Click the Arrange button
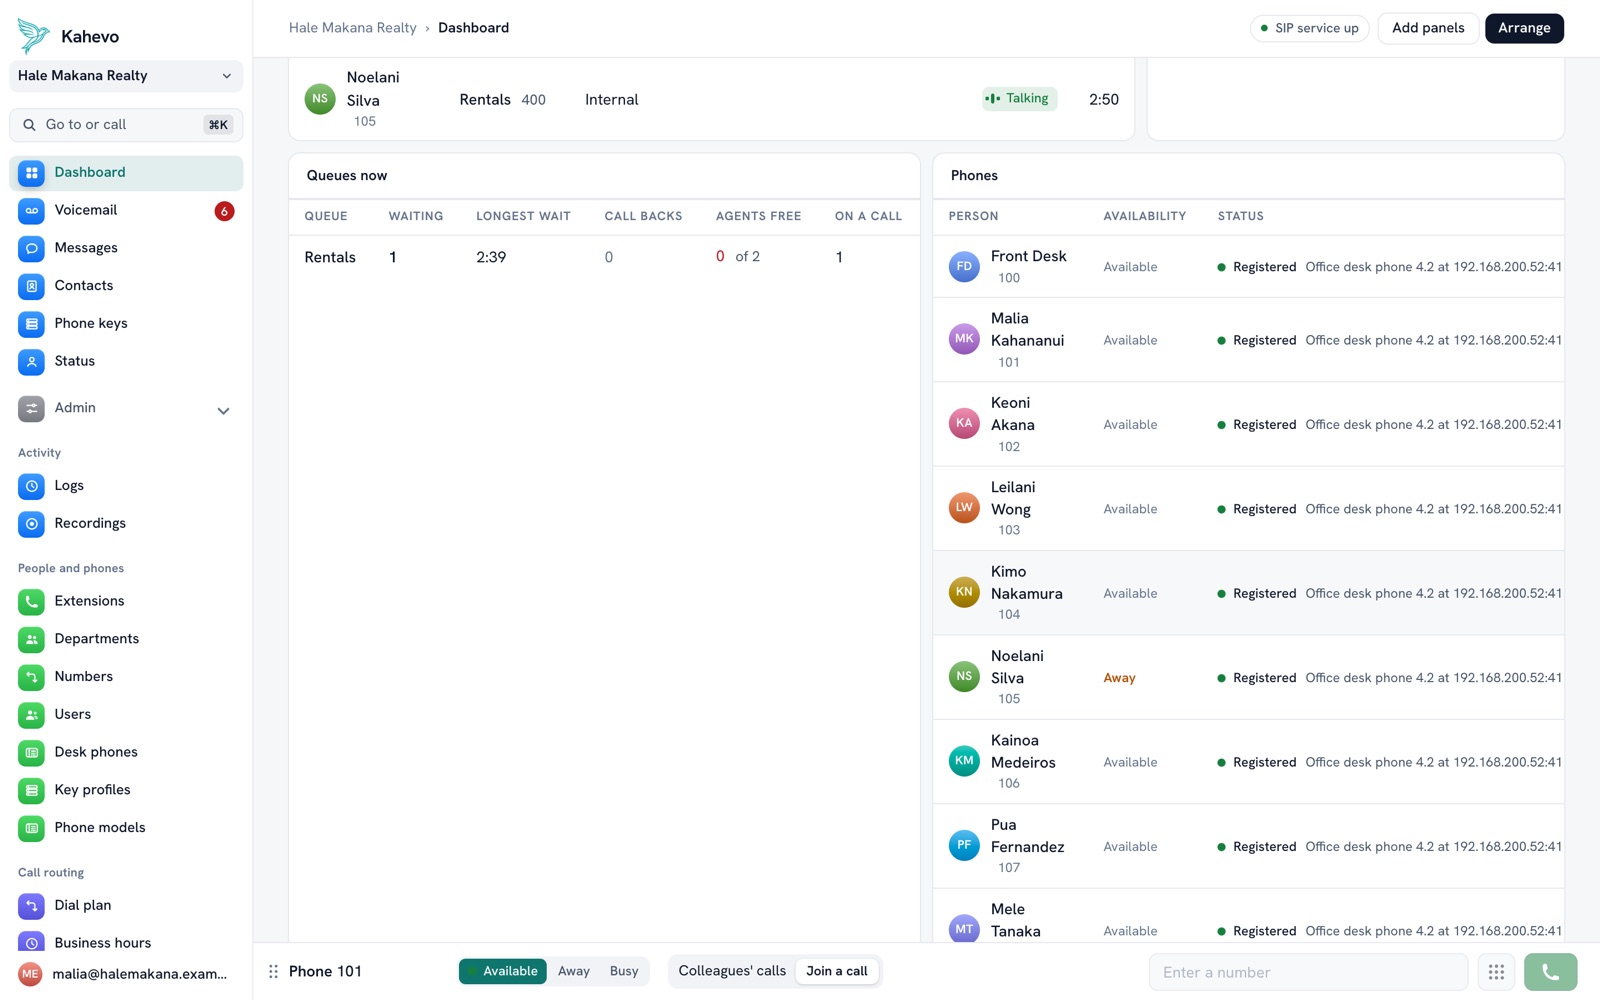Viewport: 1600px width, 1000px height. 1524,28
